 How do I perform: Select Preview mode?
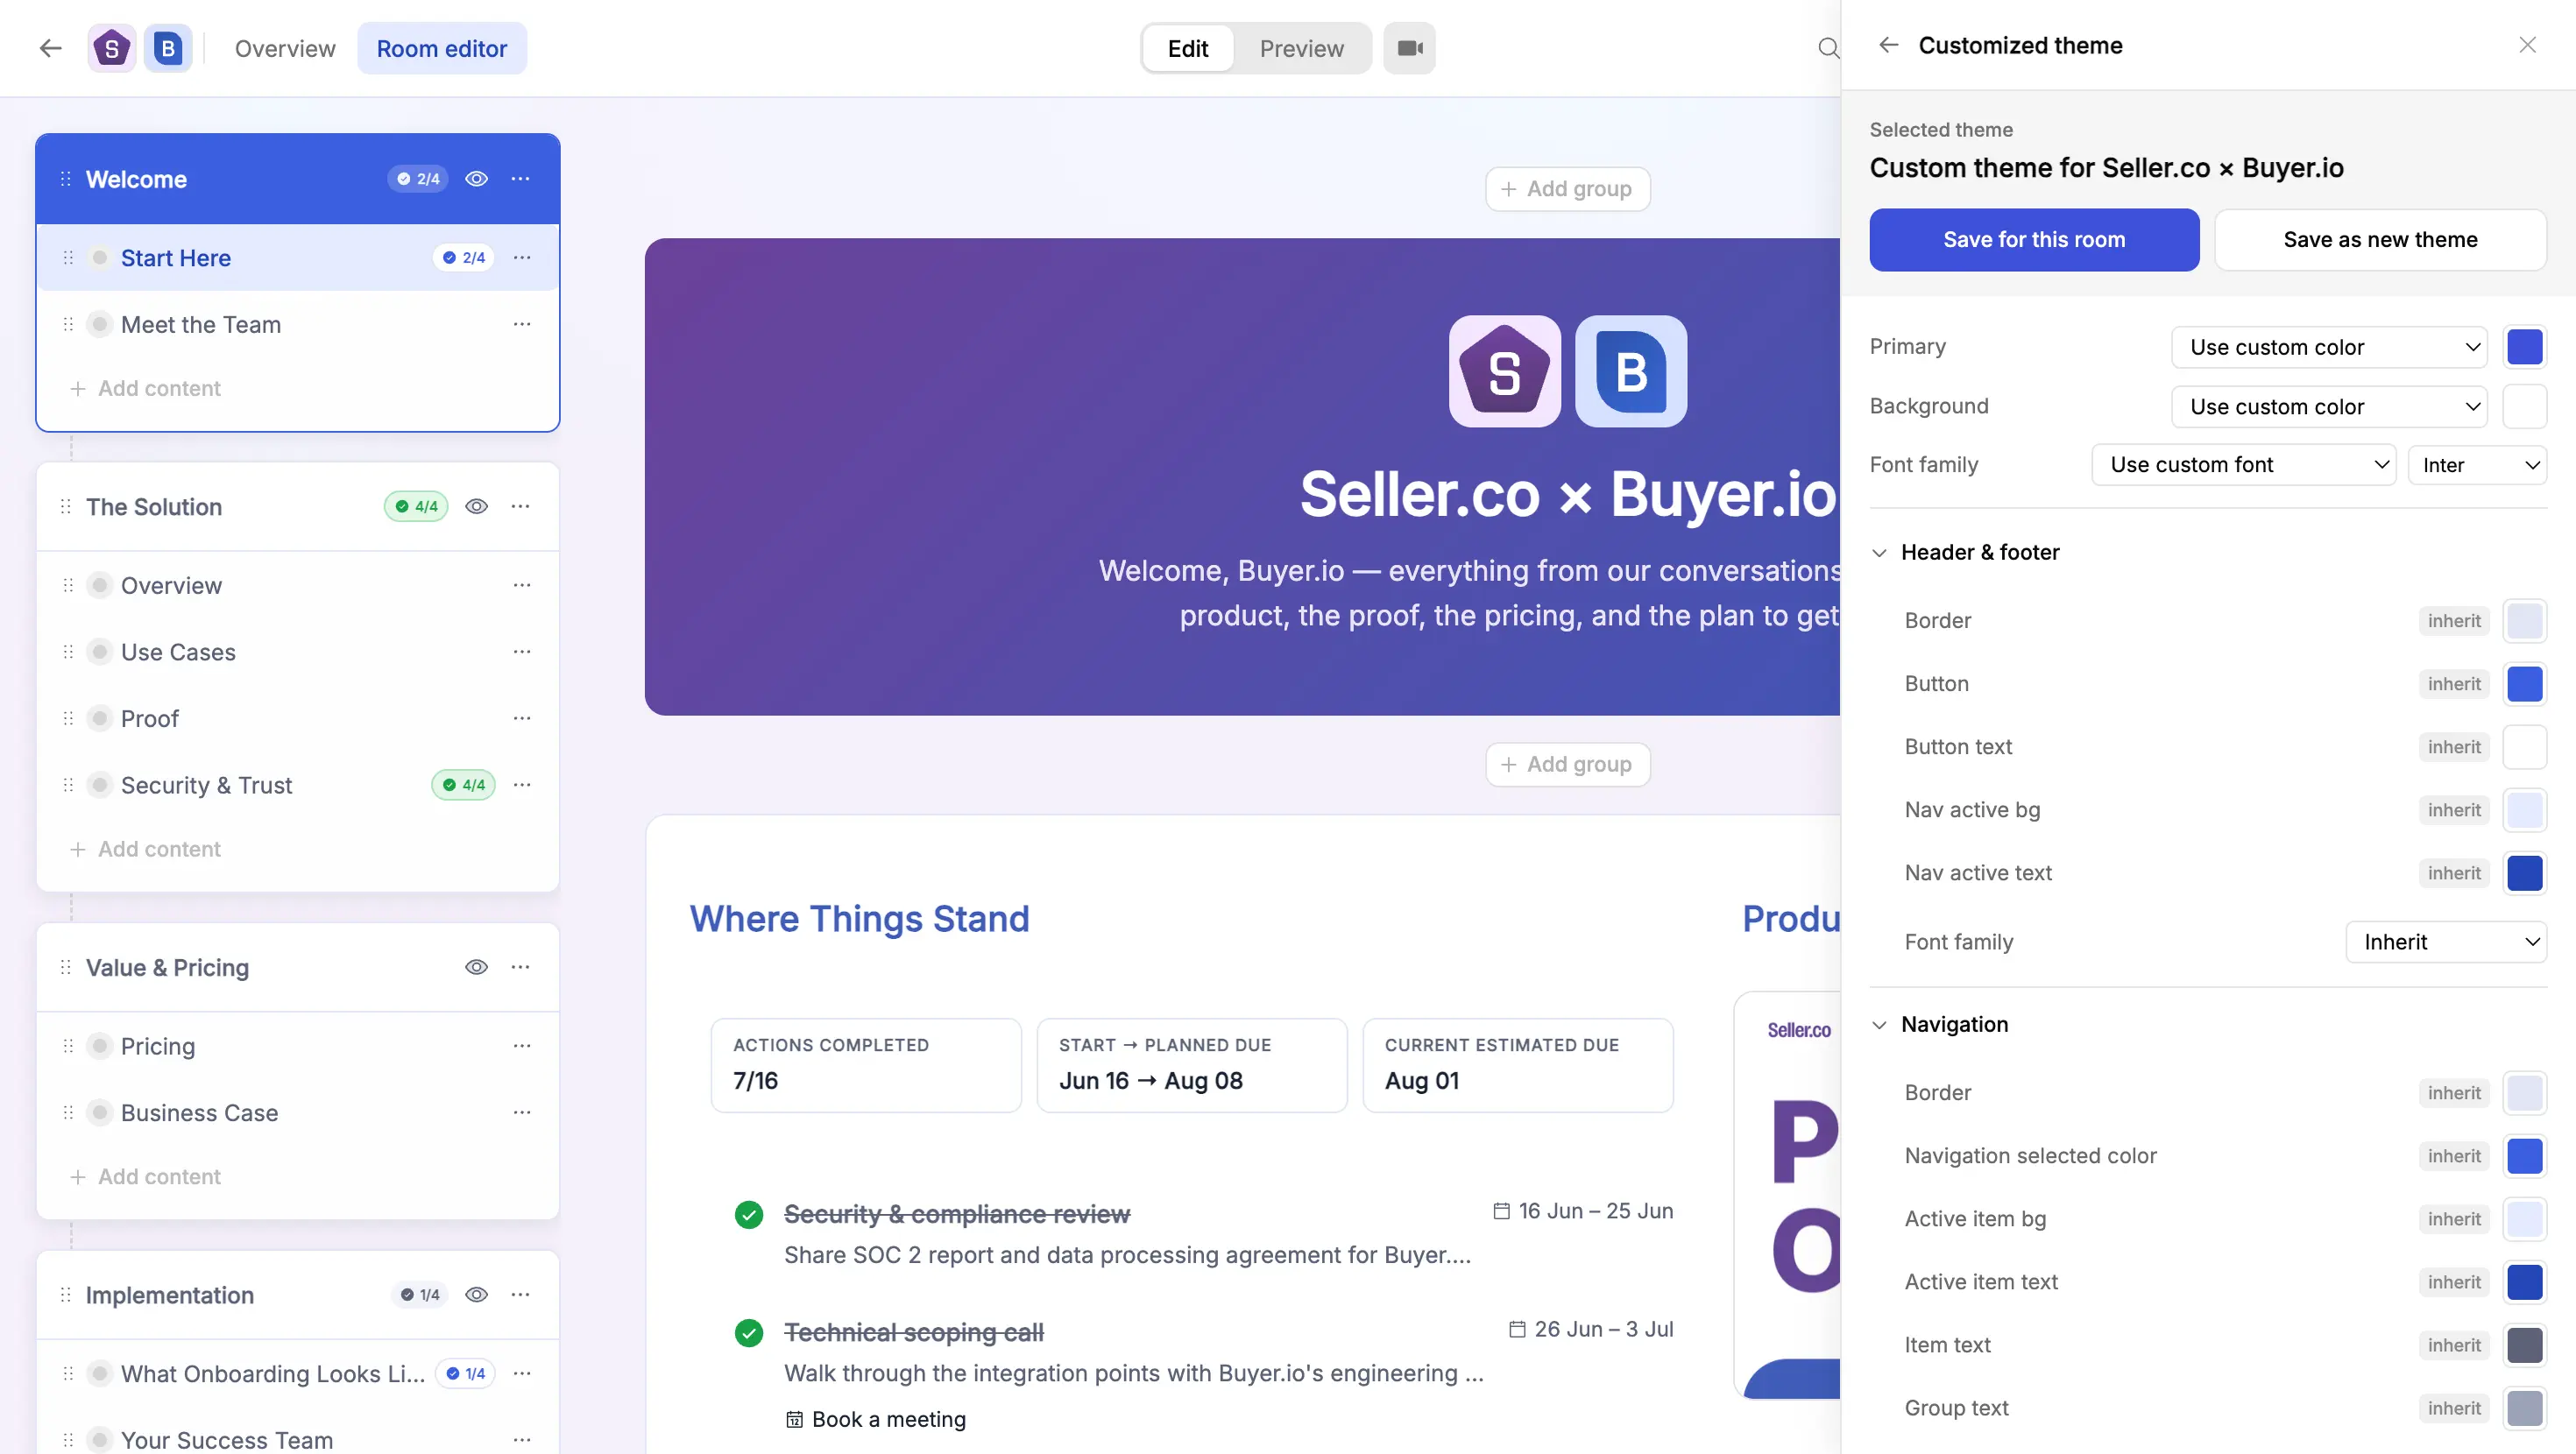(1301, 48)
